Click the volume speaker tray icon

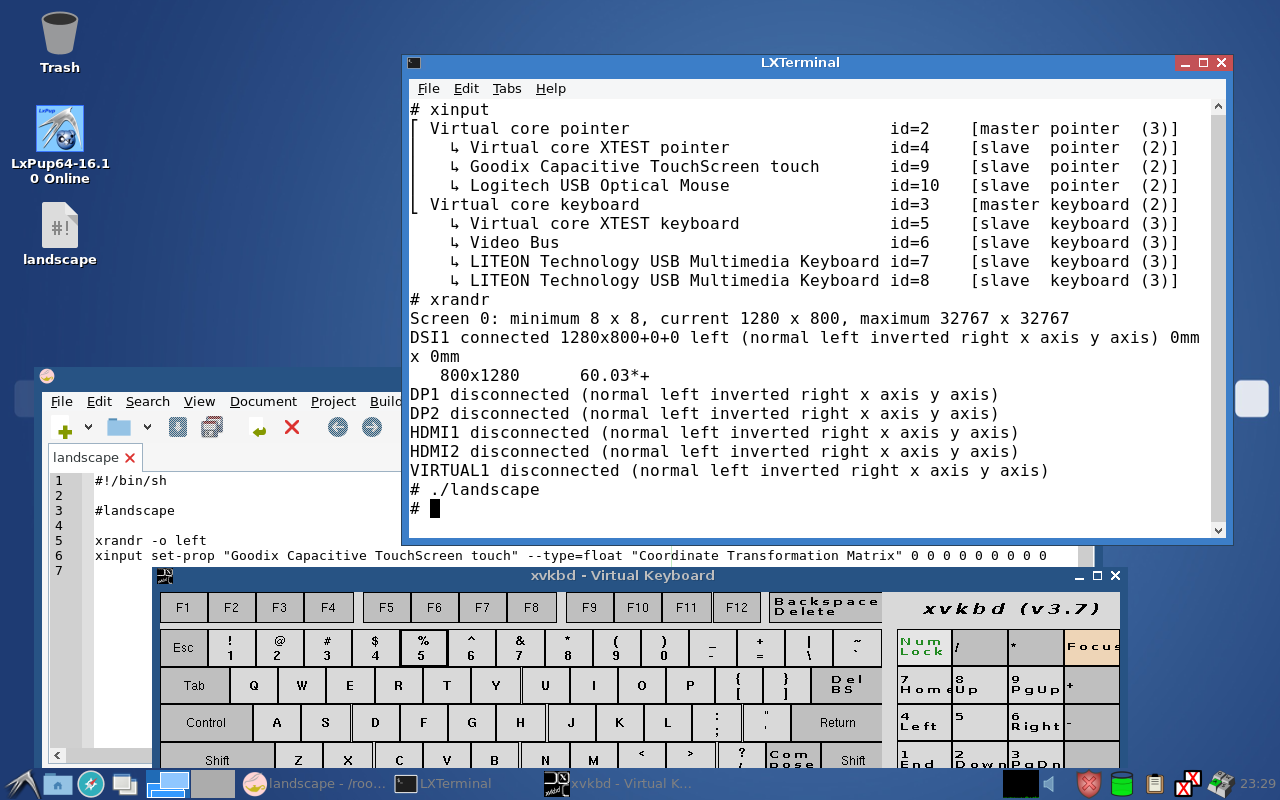point(1049,784)
